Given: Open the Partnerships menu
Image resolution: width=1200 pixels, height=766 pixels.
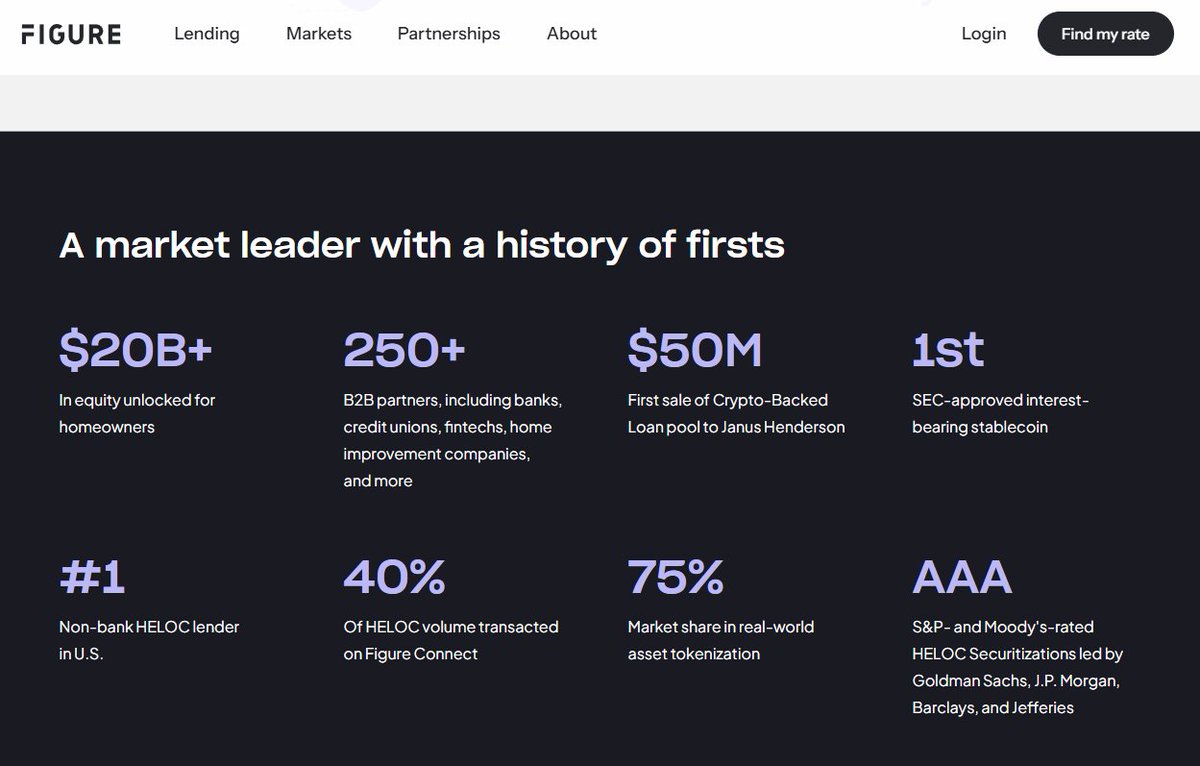Looking at the screenshot, I should (x=449, y=34).
